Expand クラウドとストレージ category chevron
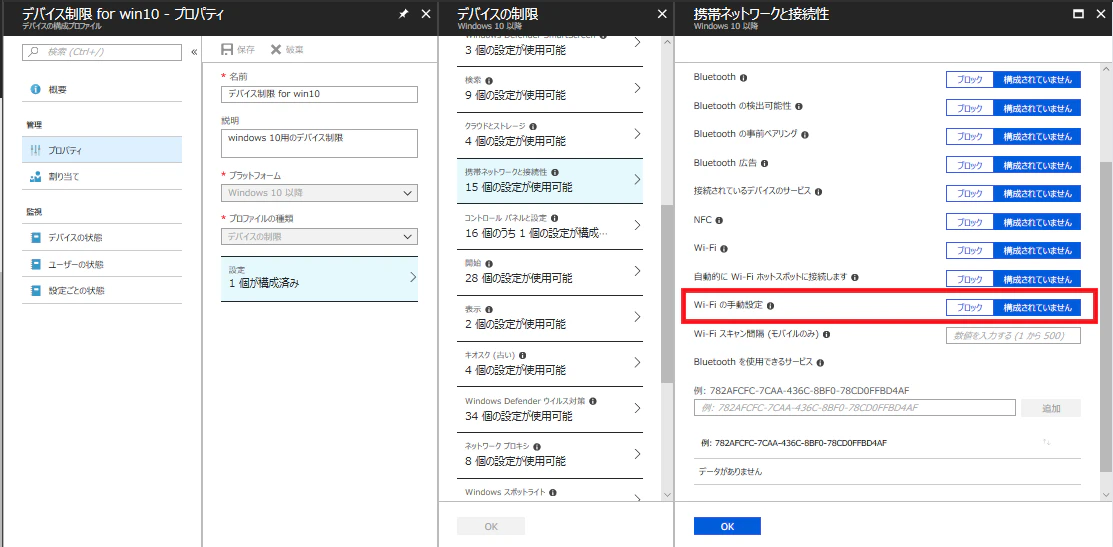This screenshot has width=1113, height=547. click(x=637, y=133)
